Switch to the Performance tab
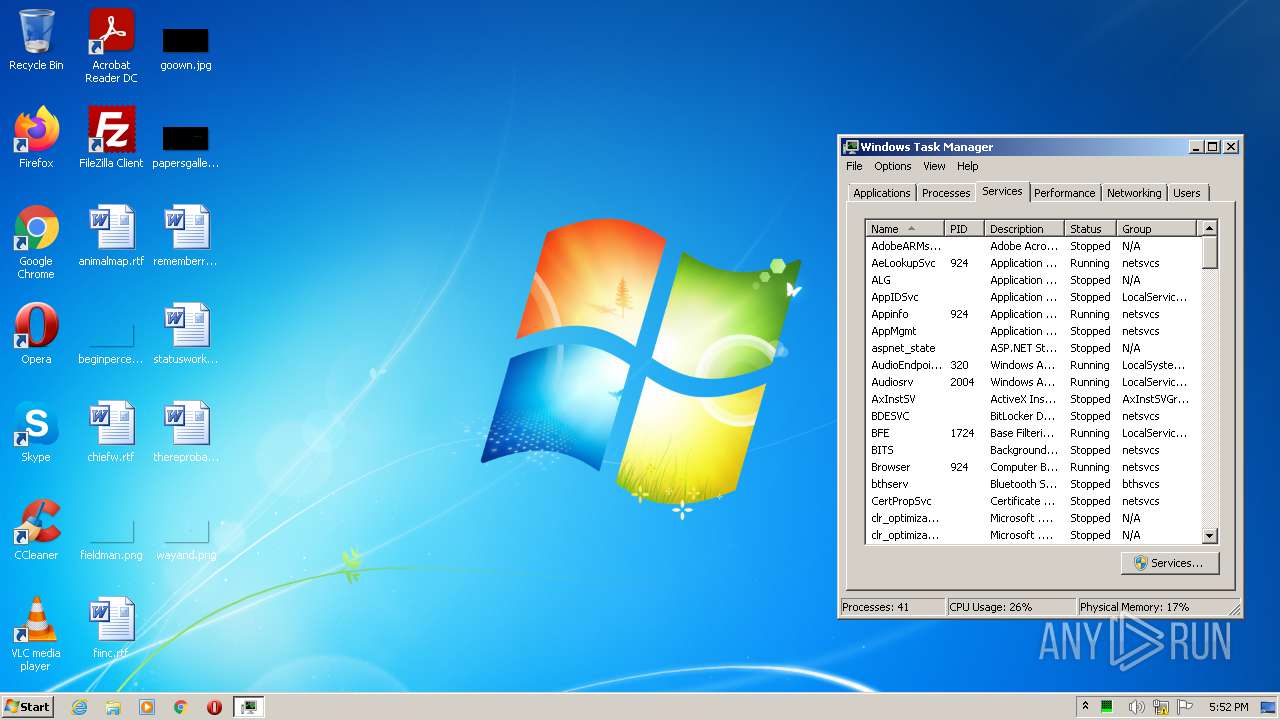The height and width of the screenshot is (720, 1280). tap(1064, 193)
